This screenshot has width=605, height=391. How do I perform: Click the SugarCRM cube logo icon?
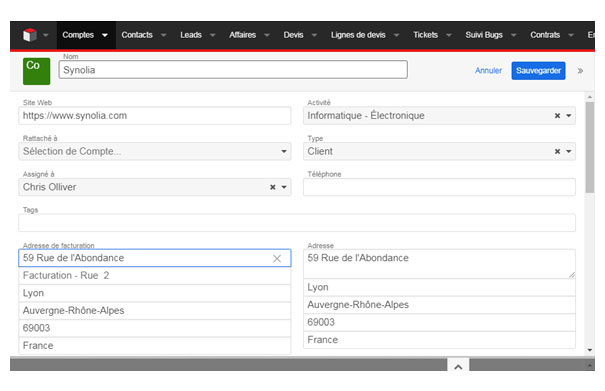pos(30,35)
